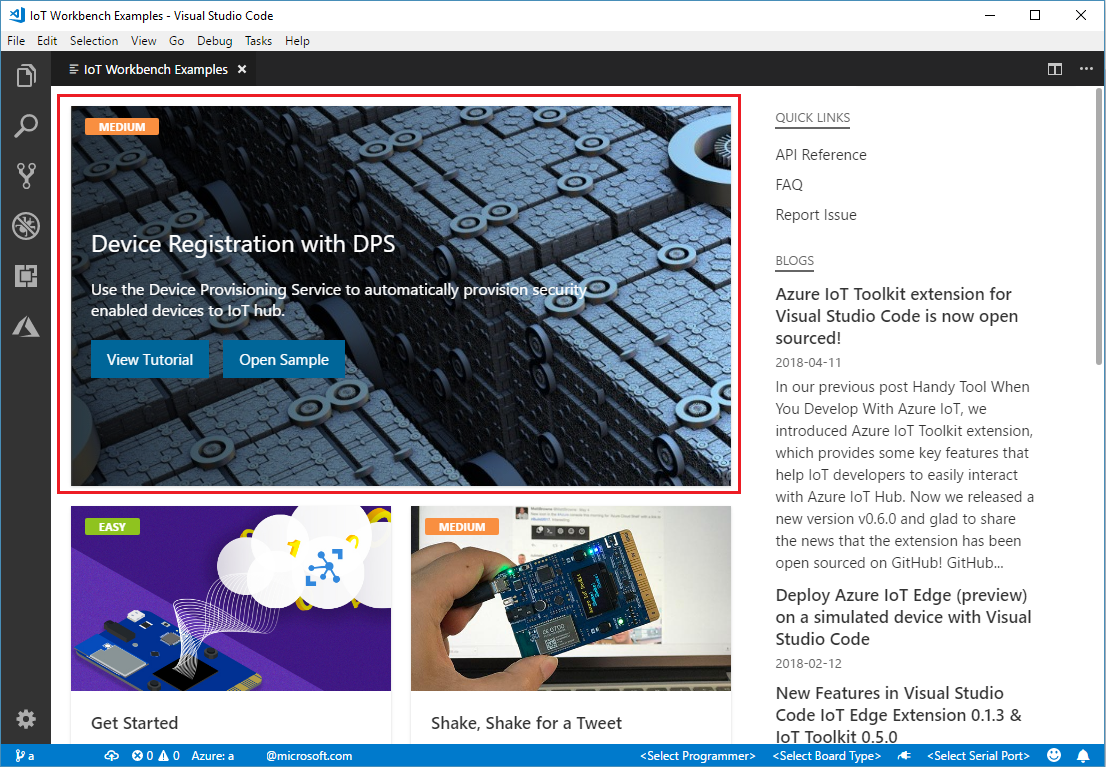
Task: Open New Features in IoT Edge Extension blog
Action: [x=898, y=715]
